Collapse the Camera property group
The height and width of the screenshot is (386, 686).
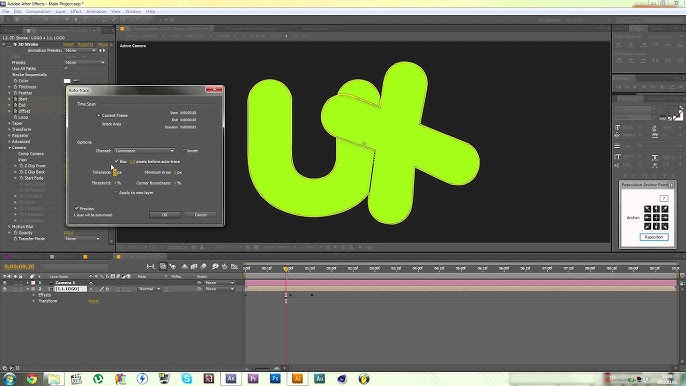pos(10,148)
